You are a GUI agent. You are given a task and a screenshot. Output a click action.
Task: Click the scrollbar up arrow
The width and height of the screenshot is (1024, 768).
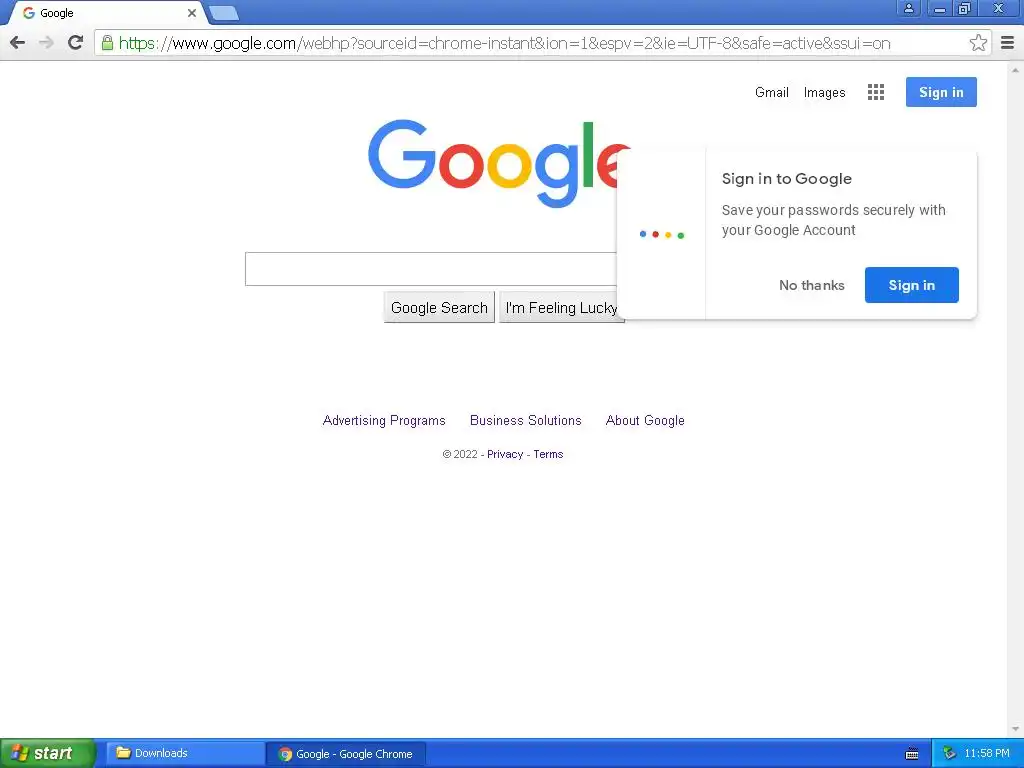pyautogui.click(x=1015, y=69)
